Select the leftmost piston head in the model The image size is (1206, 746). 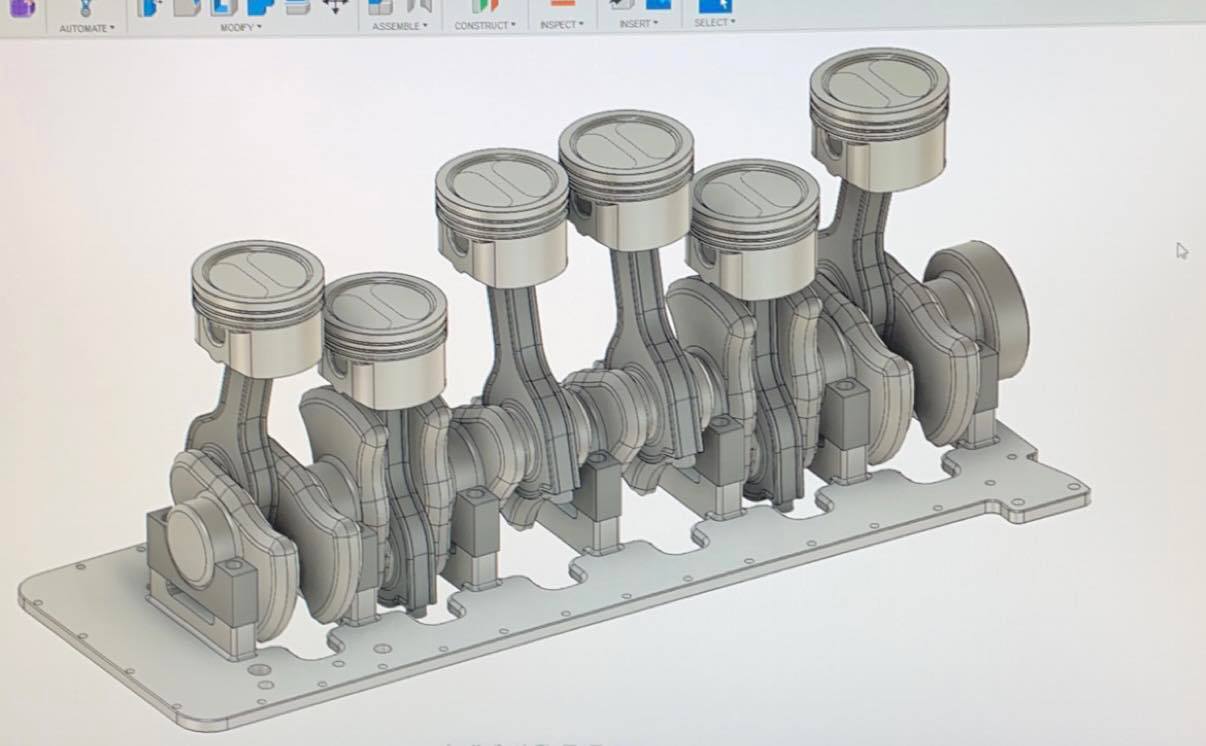(x=257, y=274)
